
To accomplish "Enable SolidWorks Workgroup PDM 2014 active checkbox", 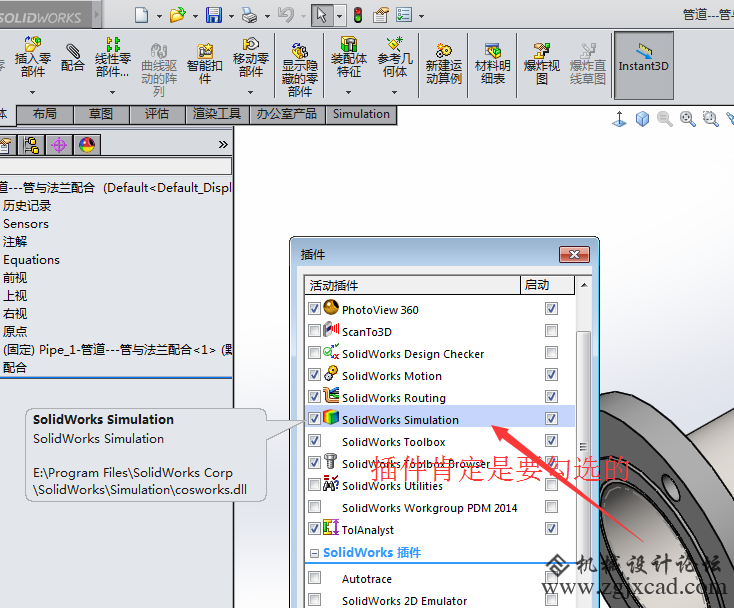I will (x=314, y=506).
